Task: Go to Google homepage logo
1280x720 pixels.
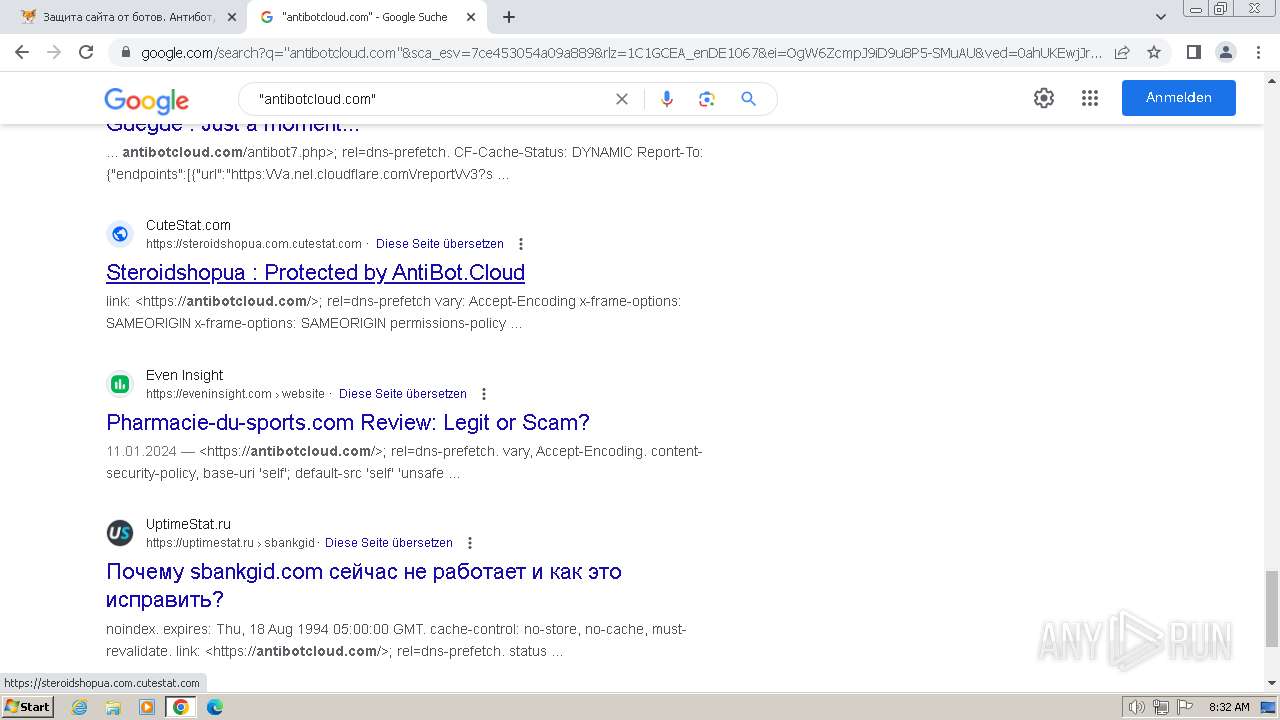Action: point(147,100)
